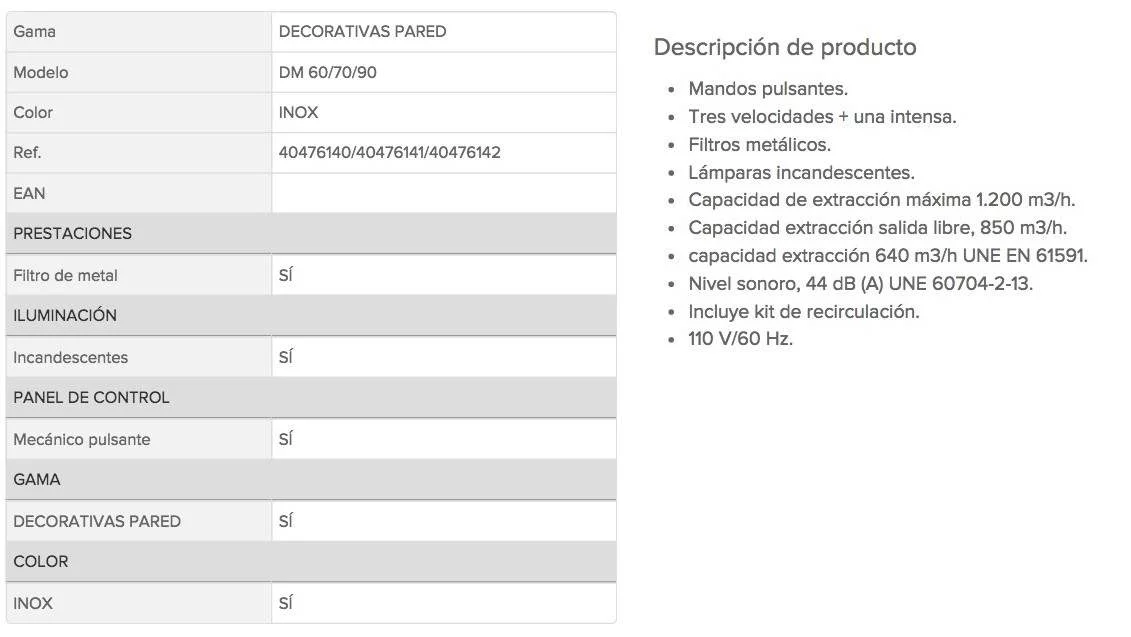Click the GAMA section header

coord(311,479)
